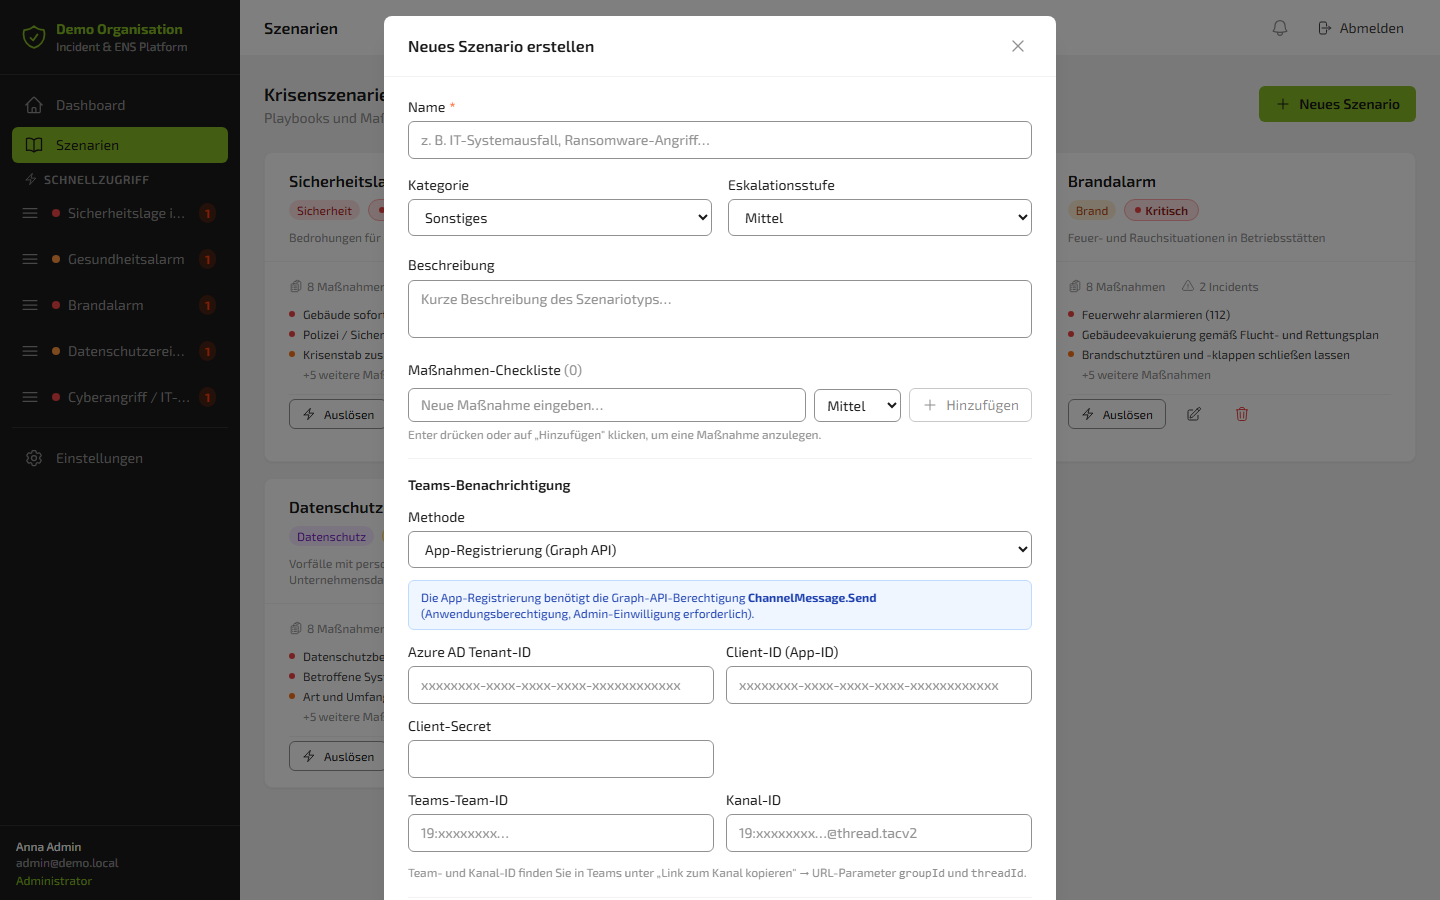Click the Szenarien book icon in sidebar
1440x900 pixels.
click(x=34, y=145)
